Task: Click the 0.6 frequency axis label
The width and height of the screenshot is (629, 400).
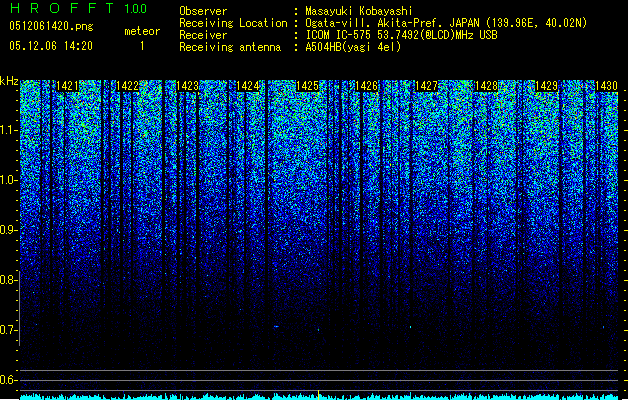Action: [x=9, y=380]
